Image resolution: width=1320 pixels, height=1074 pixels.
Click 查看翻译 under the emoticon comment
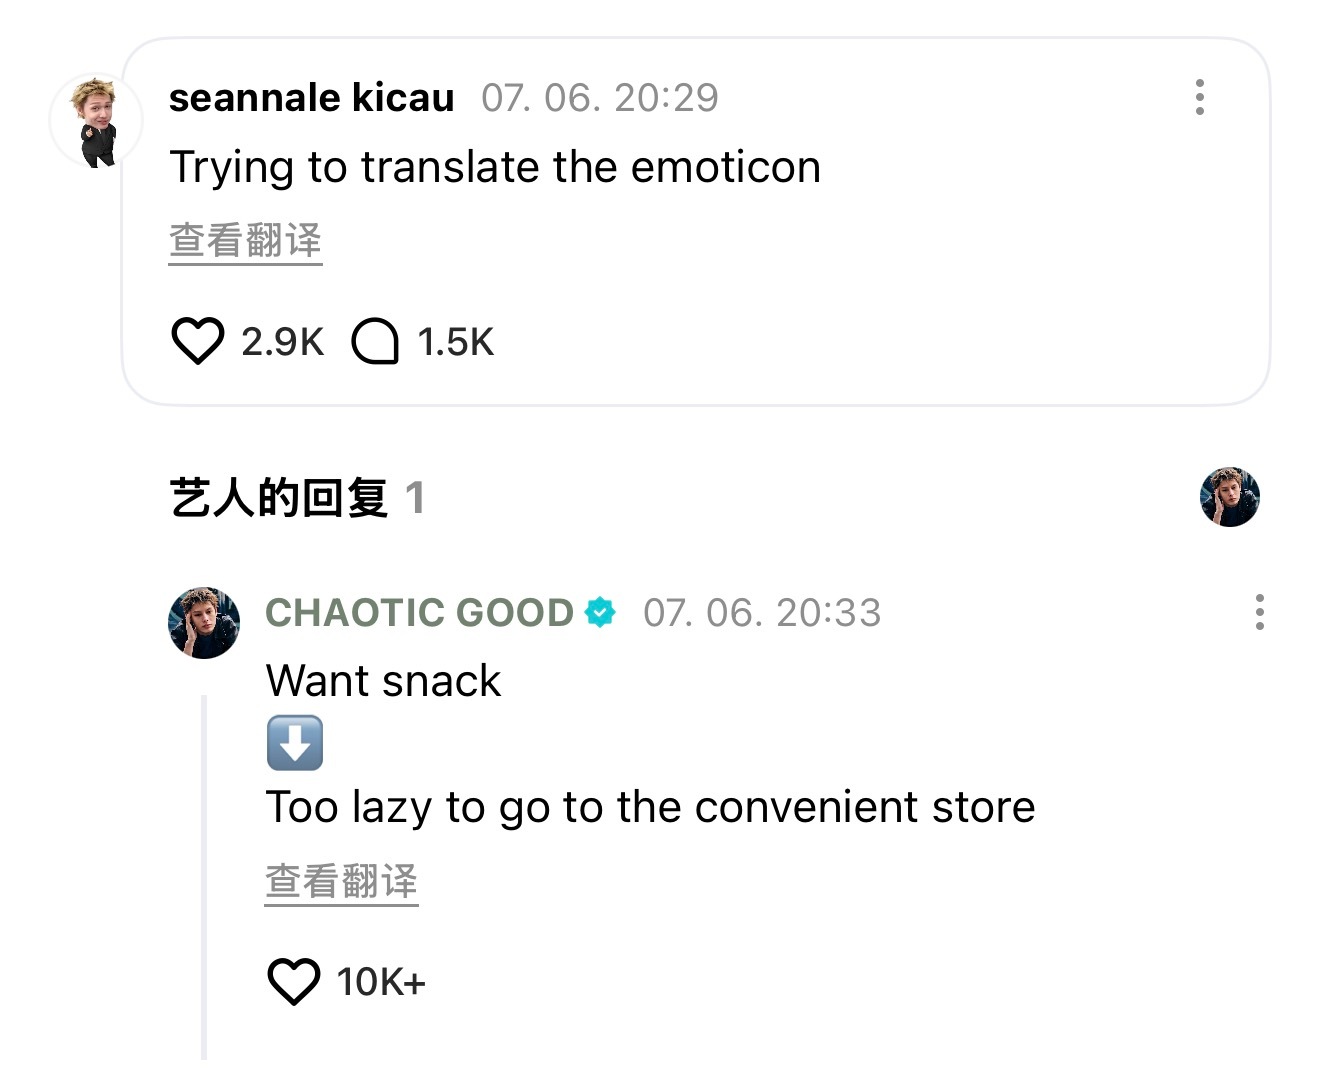point(245,241)
